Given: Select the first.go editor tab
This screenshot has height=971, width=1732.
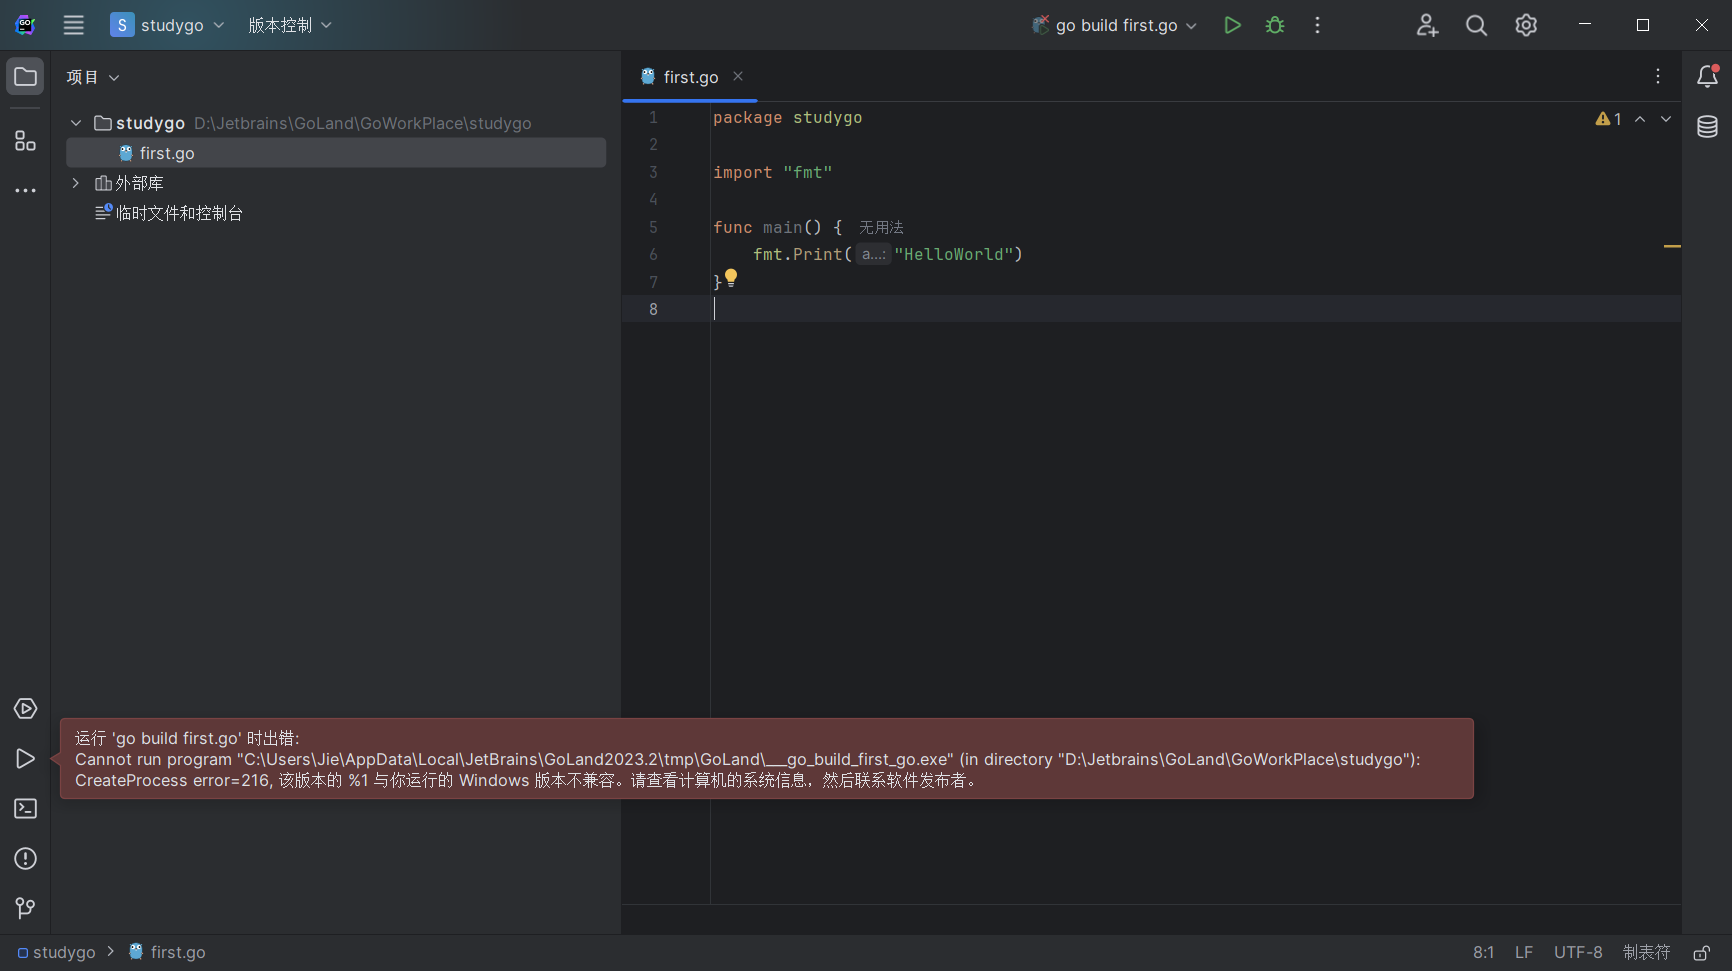Looking at the screenshot, I should [689, 76].
